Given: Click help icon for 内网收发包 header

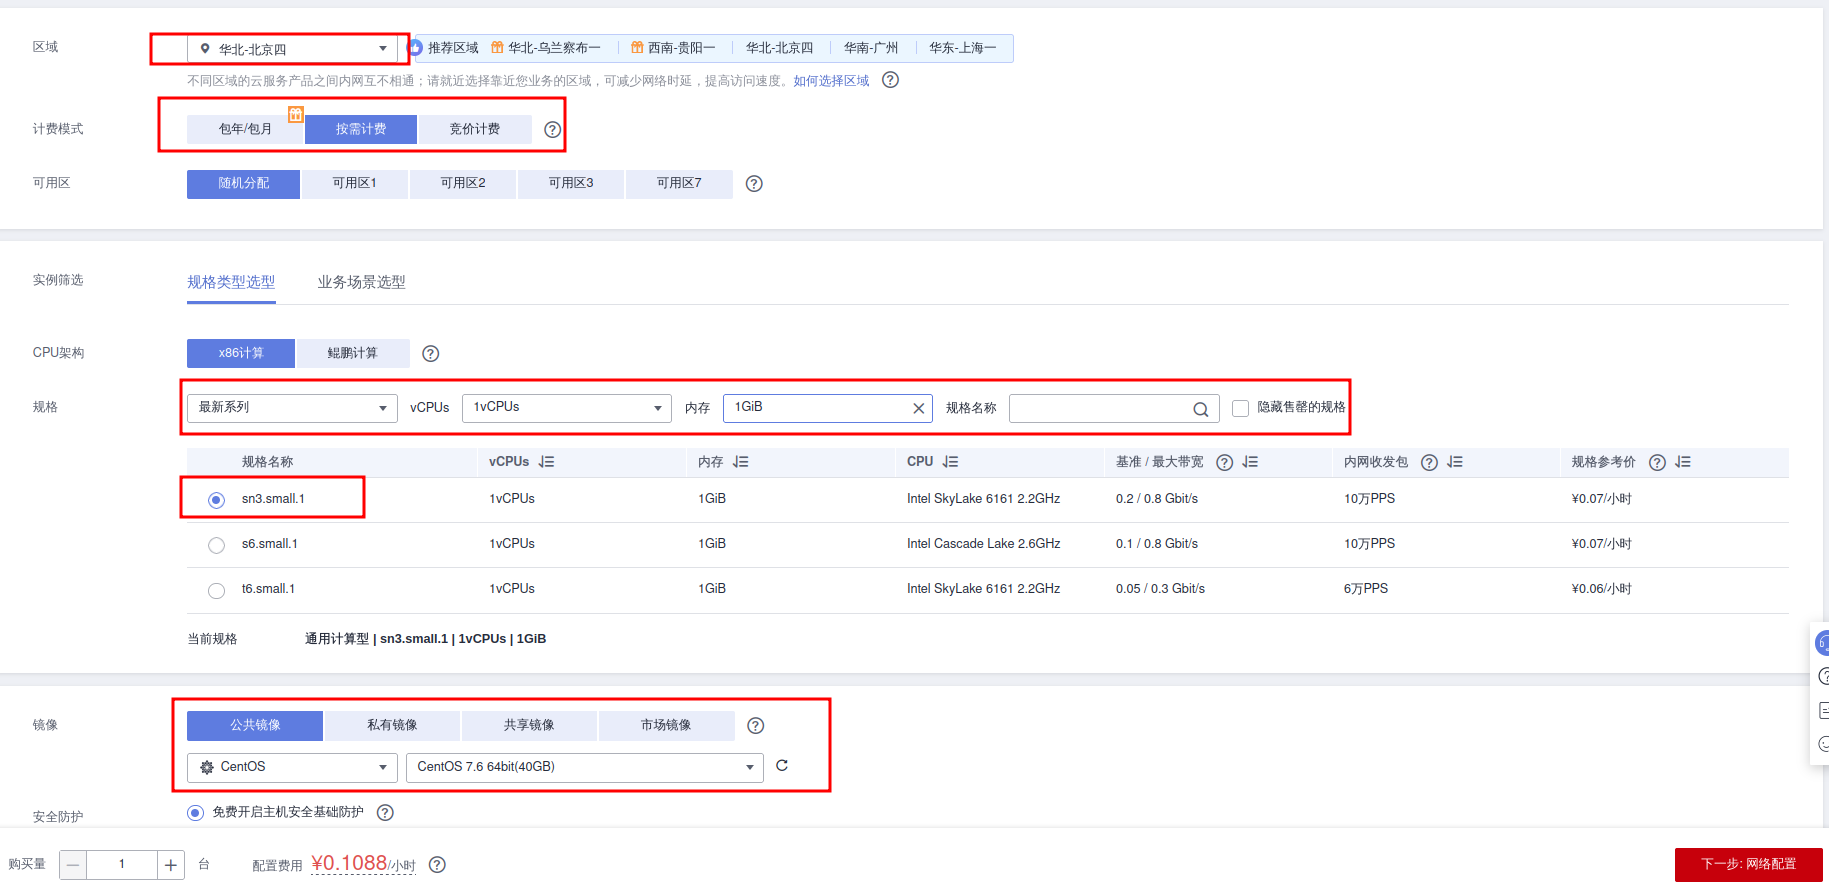Looking at the screenshot, I should click(x=1429, y=462).
